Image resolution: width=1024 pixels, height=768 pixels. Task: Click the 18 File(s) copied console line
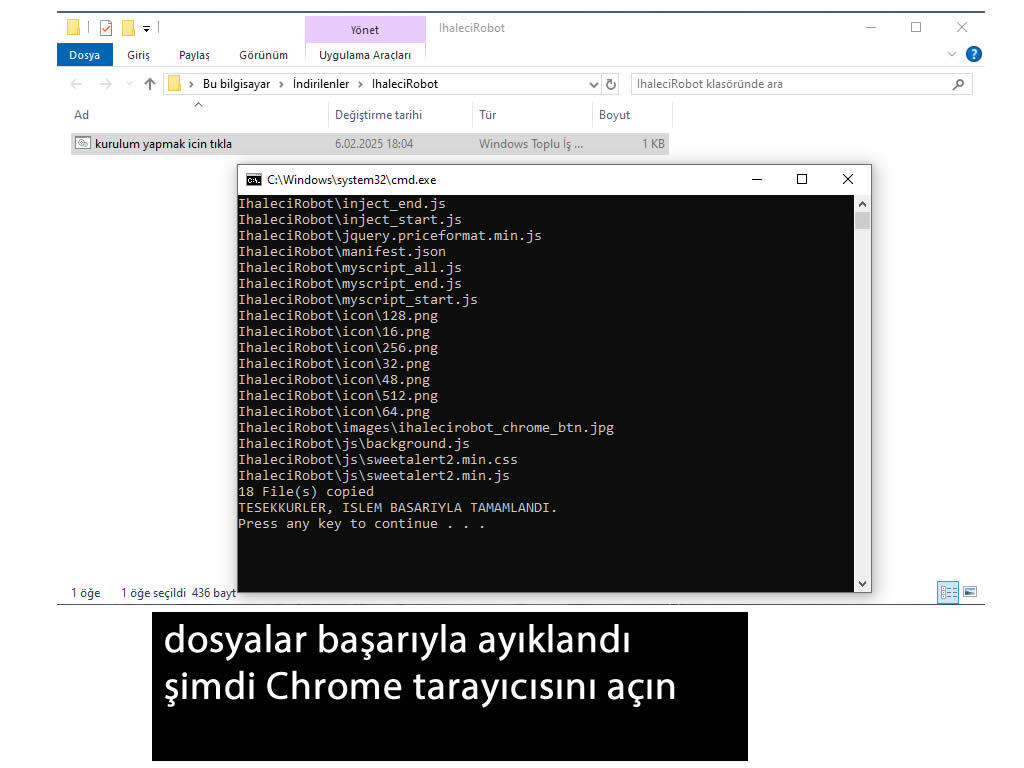306,492
